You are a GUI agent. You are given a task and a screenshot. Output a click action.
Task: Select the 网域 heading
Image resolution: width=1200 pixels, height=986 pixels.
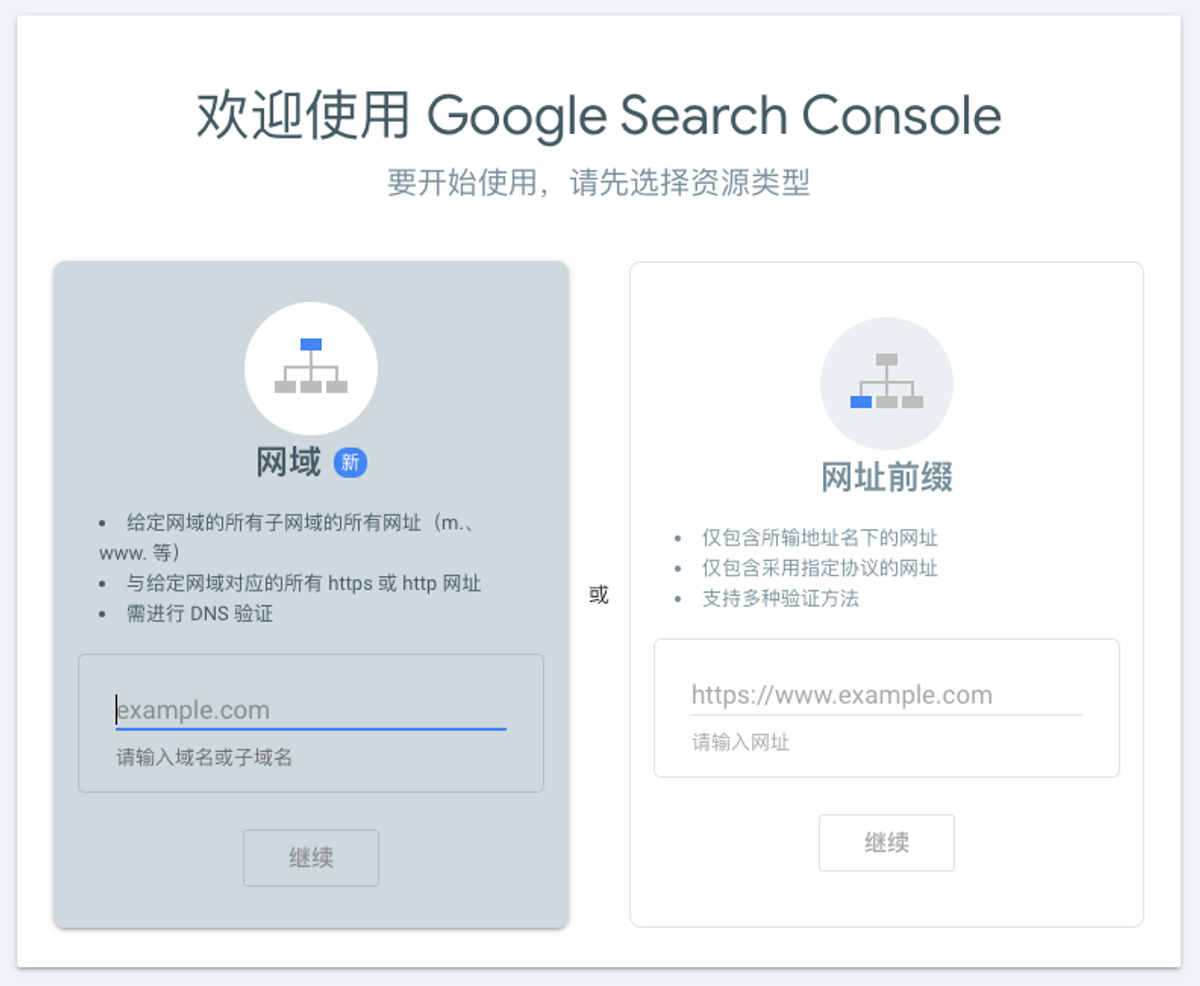[288, 462]
